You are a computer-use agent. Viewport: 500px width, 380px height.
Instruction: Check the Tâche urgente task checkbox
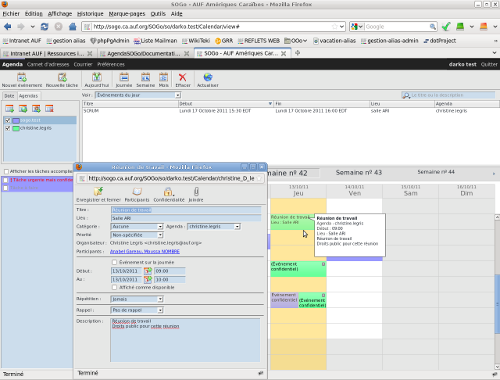(x=5, y=180)
